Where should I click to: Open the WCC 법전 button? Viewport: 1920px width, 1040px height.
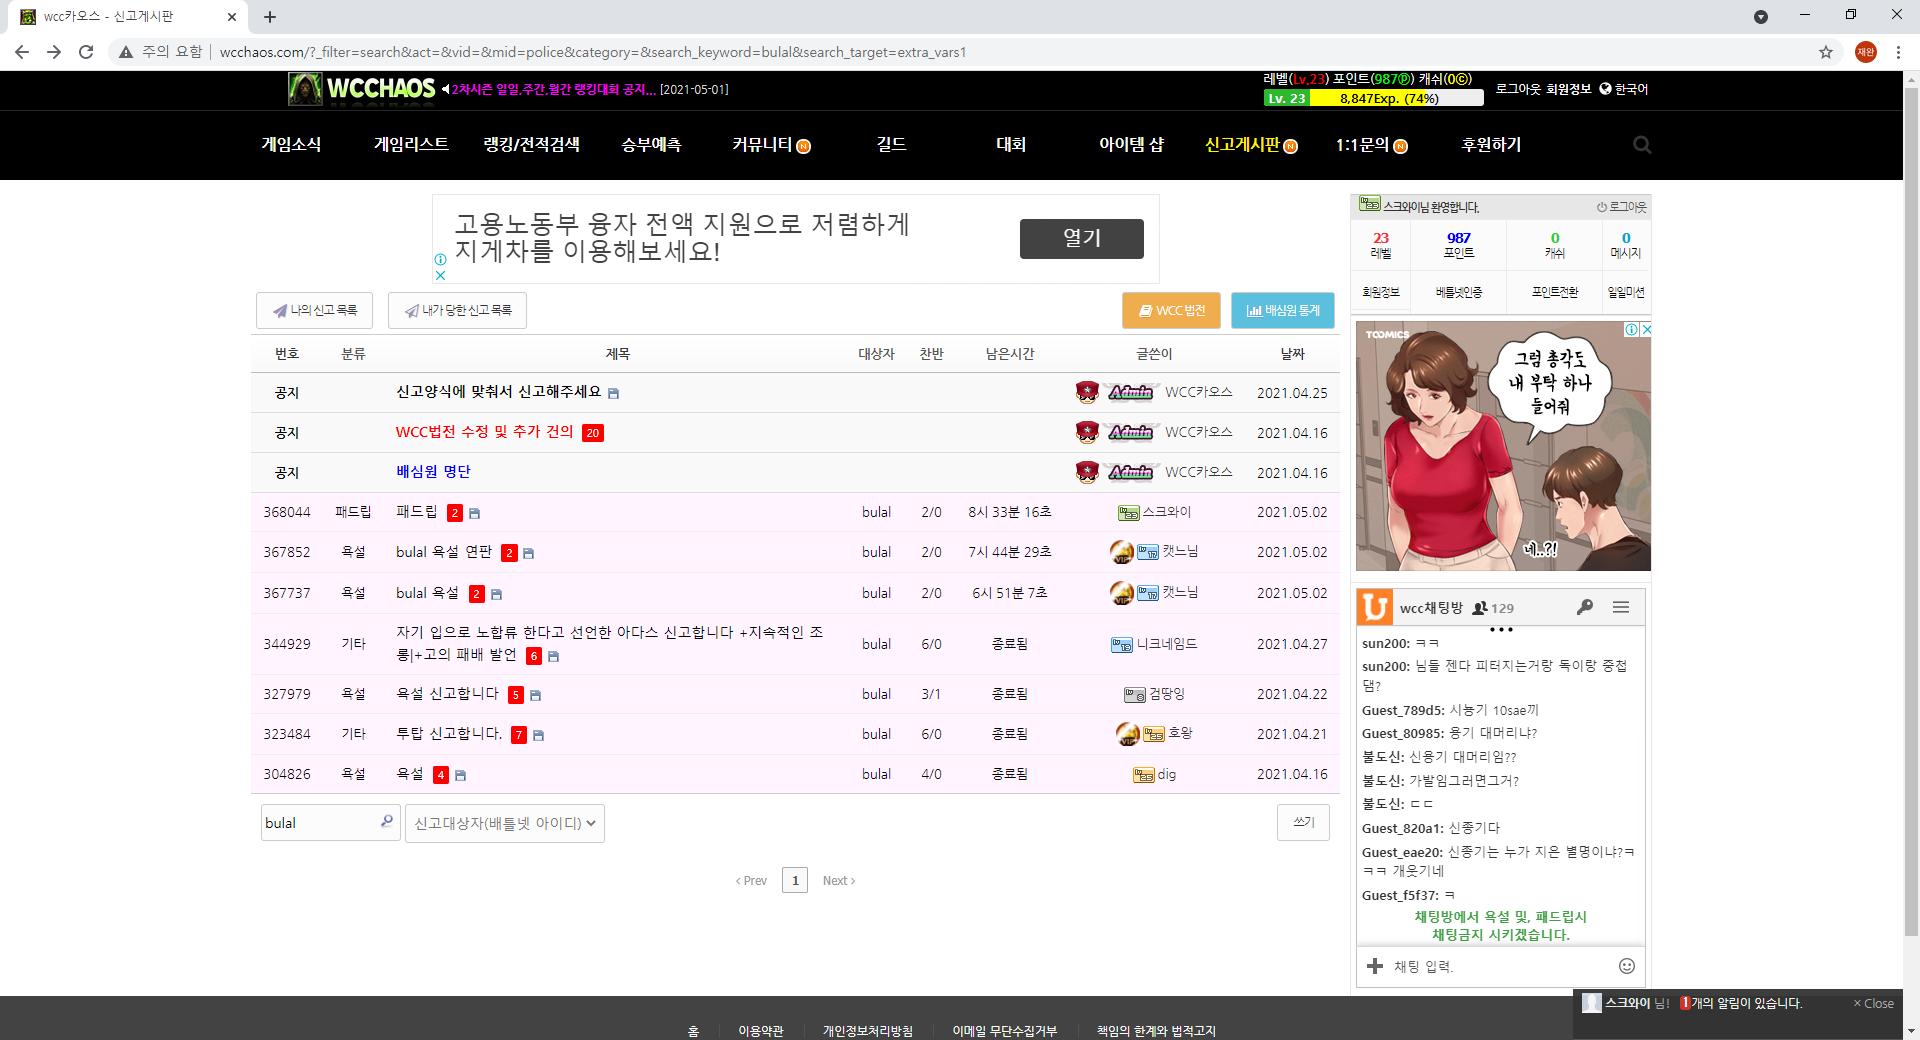click(x=1171, y=310)
